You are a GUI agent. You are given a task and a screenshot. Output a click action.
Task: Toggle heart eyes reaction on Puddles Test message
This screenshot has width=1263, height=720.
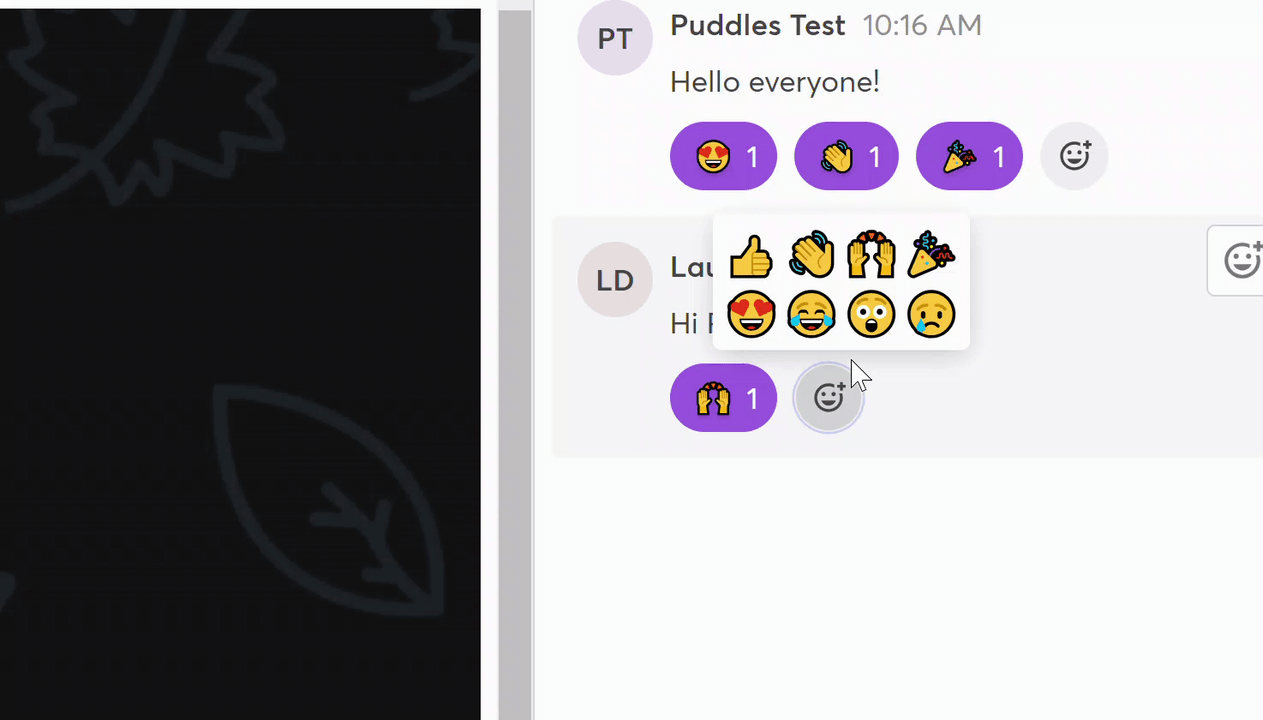(723, 156)
